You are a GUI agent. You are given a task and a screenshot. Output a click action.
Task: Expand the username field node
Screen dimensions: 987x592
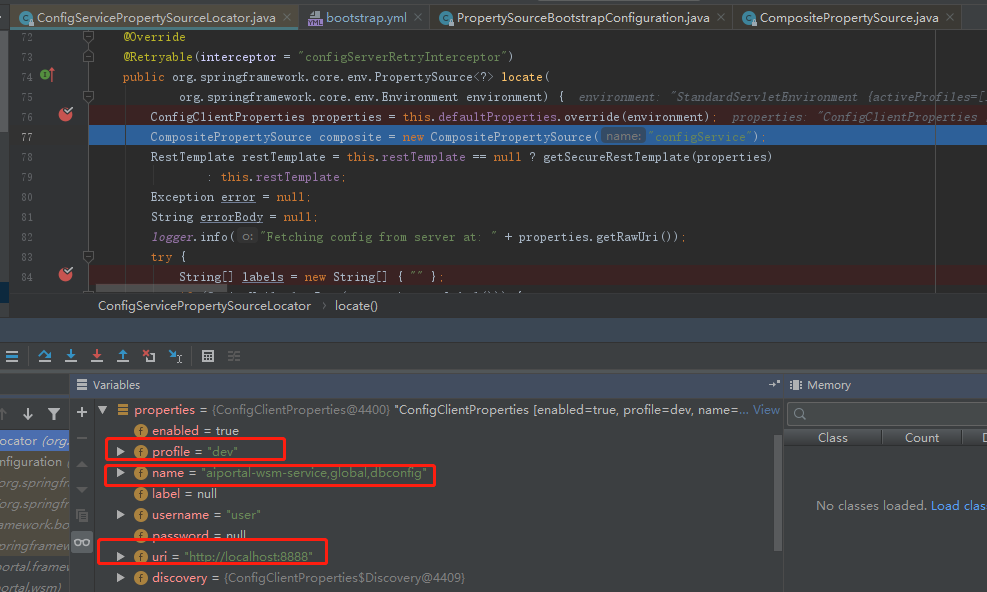click(120, 515)
